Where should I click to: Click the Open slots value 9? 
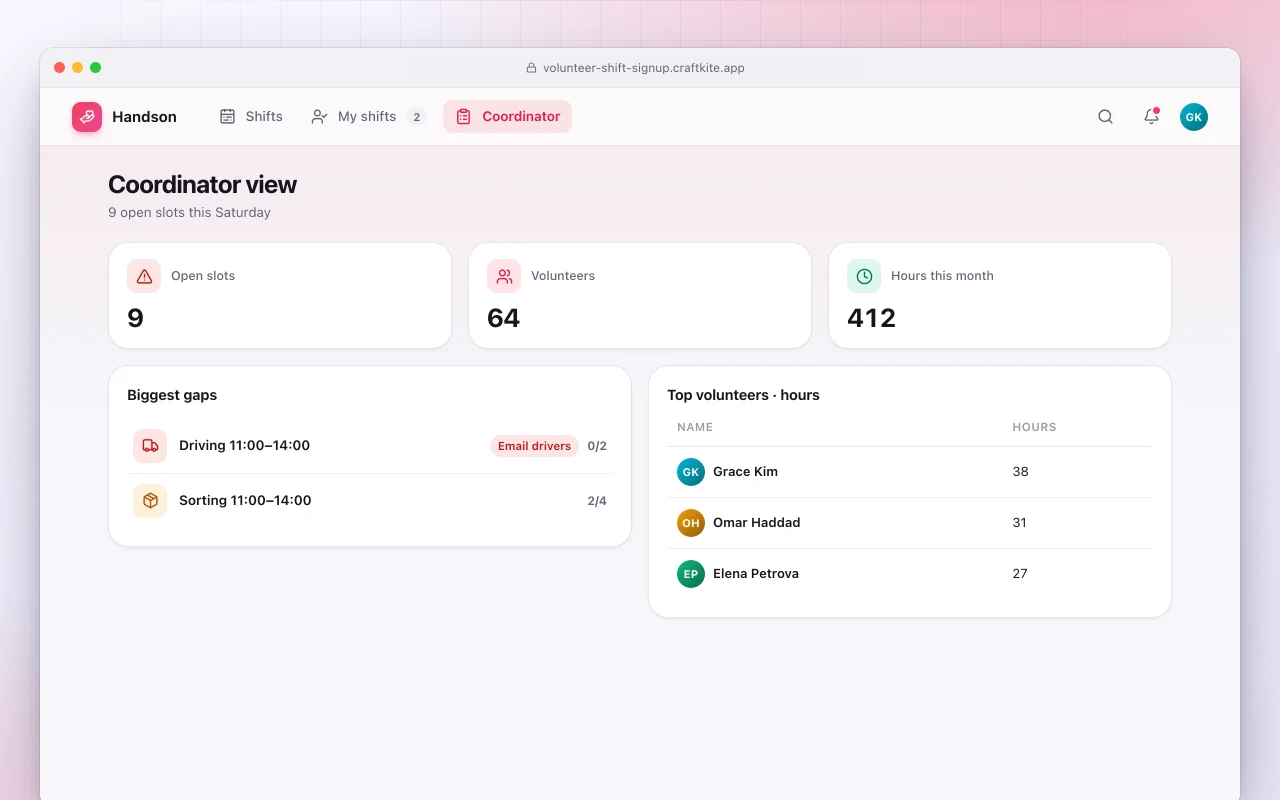tap(136, 318)
